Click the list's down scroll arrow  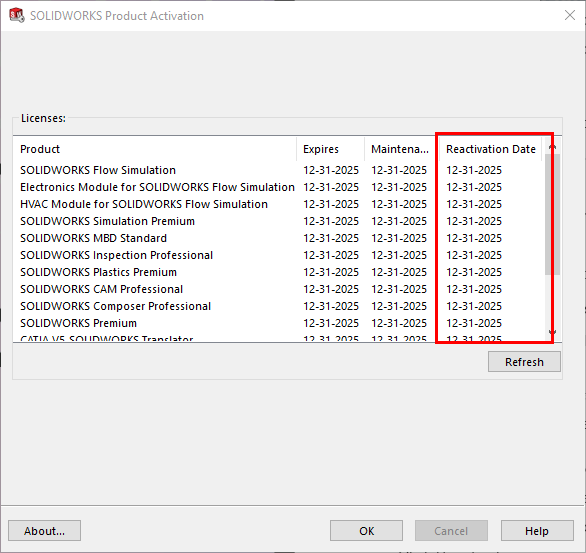[x=552, y=332]
